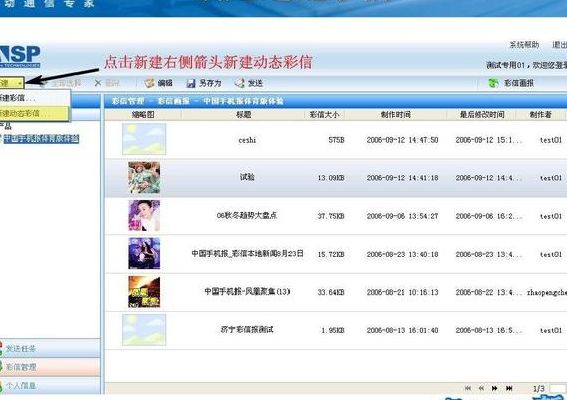
Task: Click the page number input box
Action: 558,388
